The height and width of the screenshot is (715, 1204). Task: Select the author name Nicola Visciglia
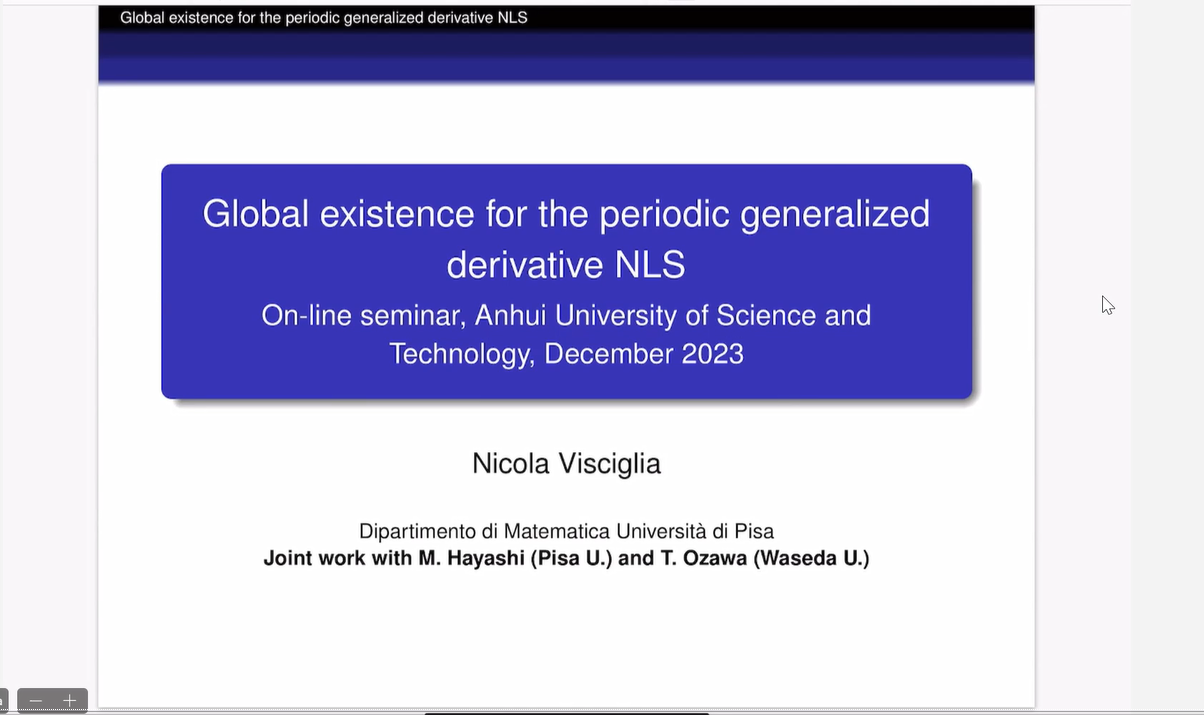tap(566, 464)
